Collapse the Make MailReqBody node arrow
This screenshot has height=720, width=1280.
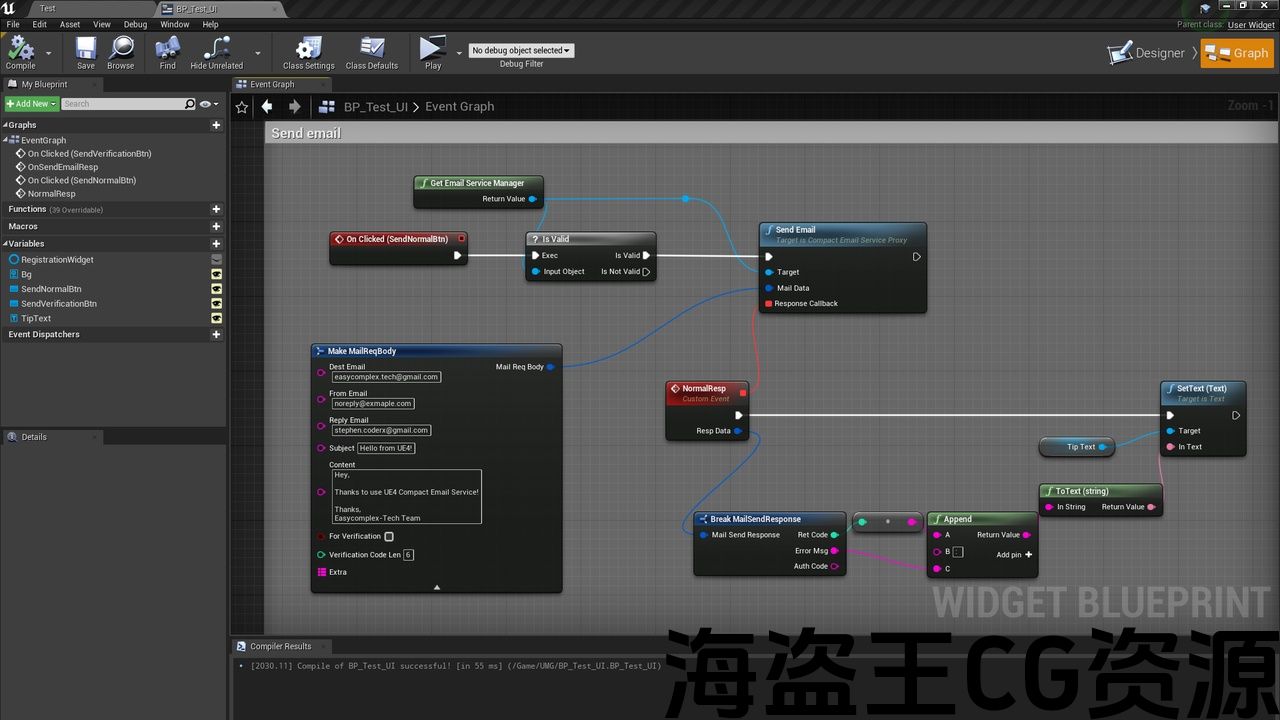(437, 587)
